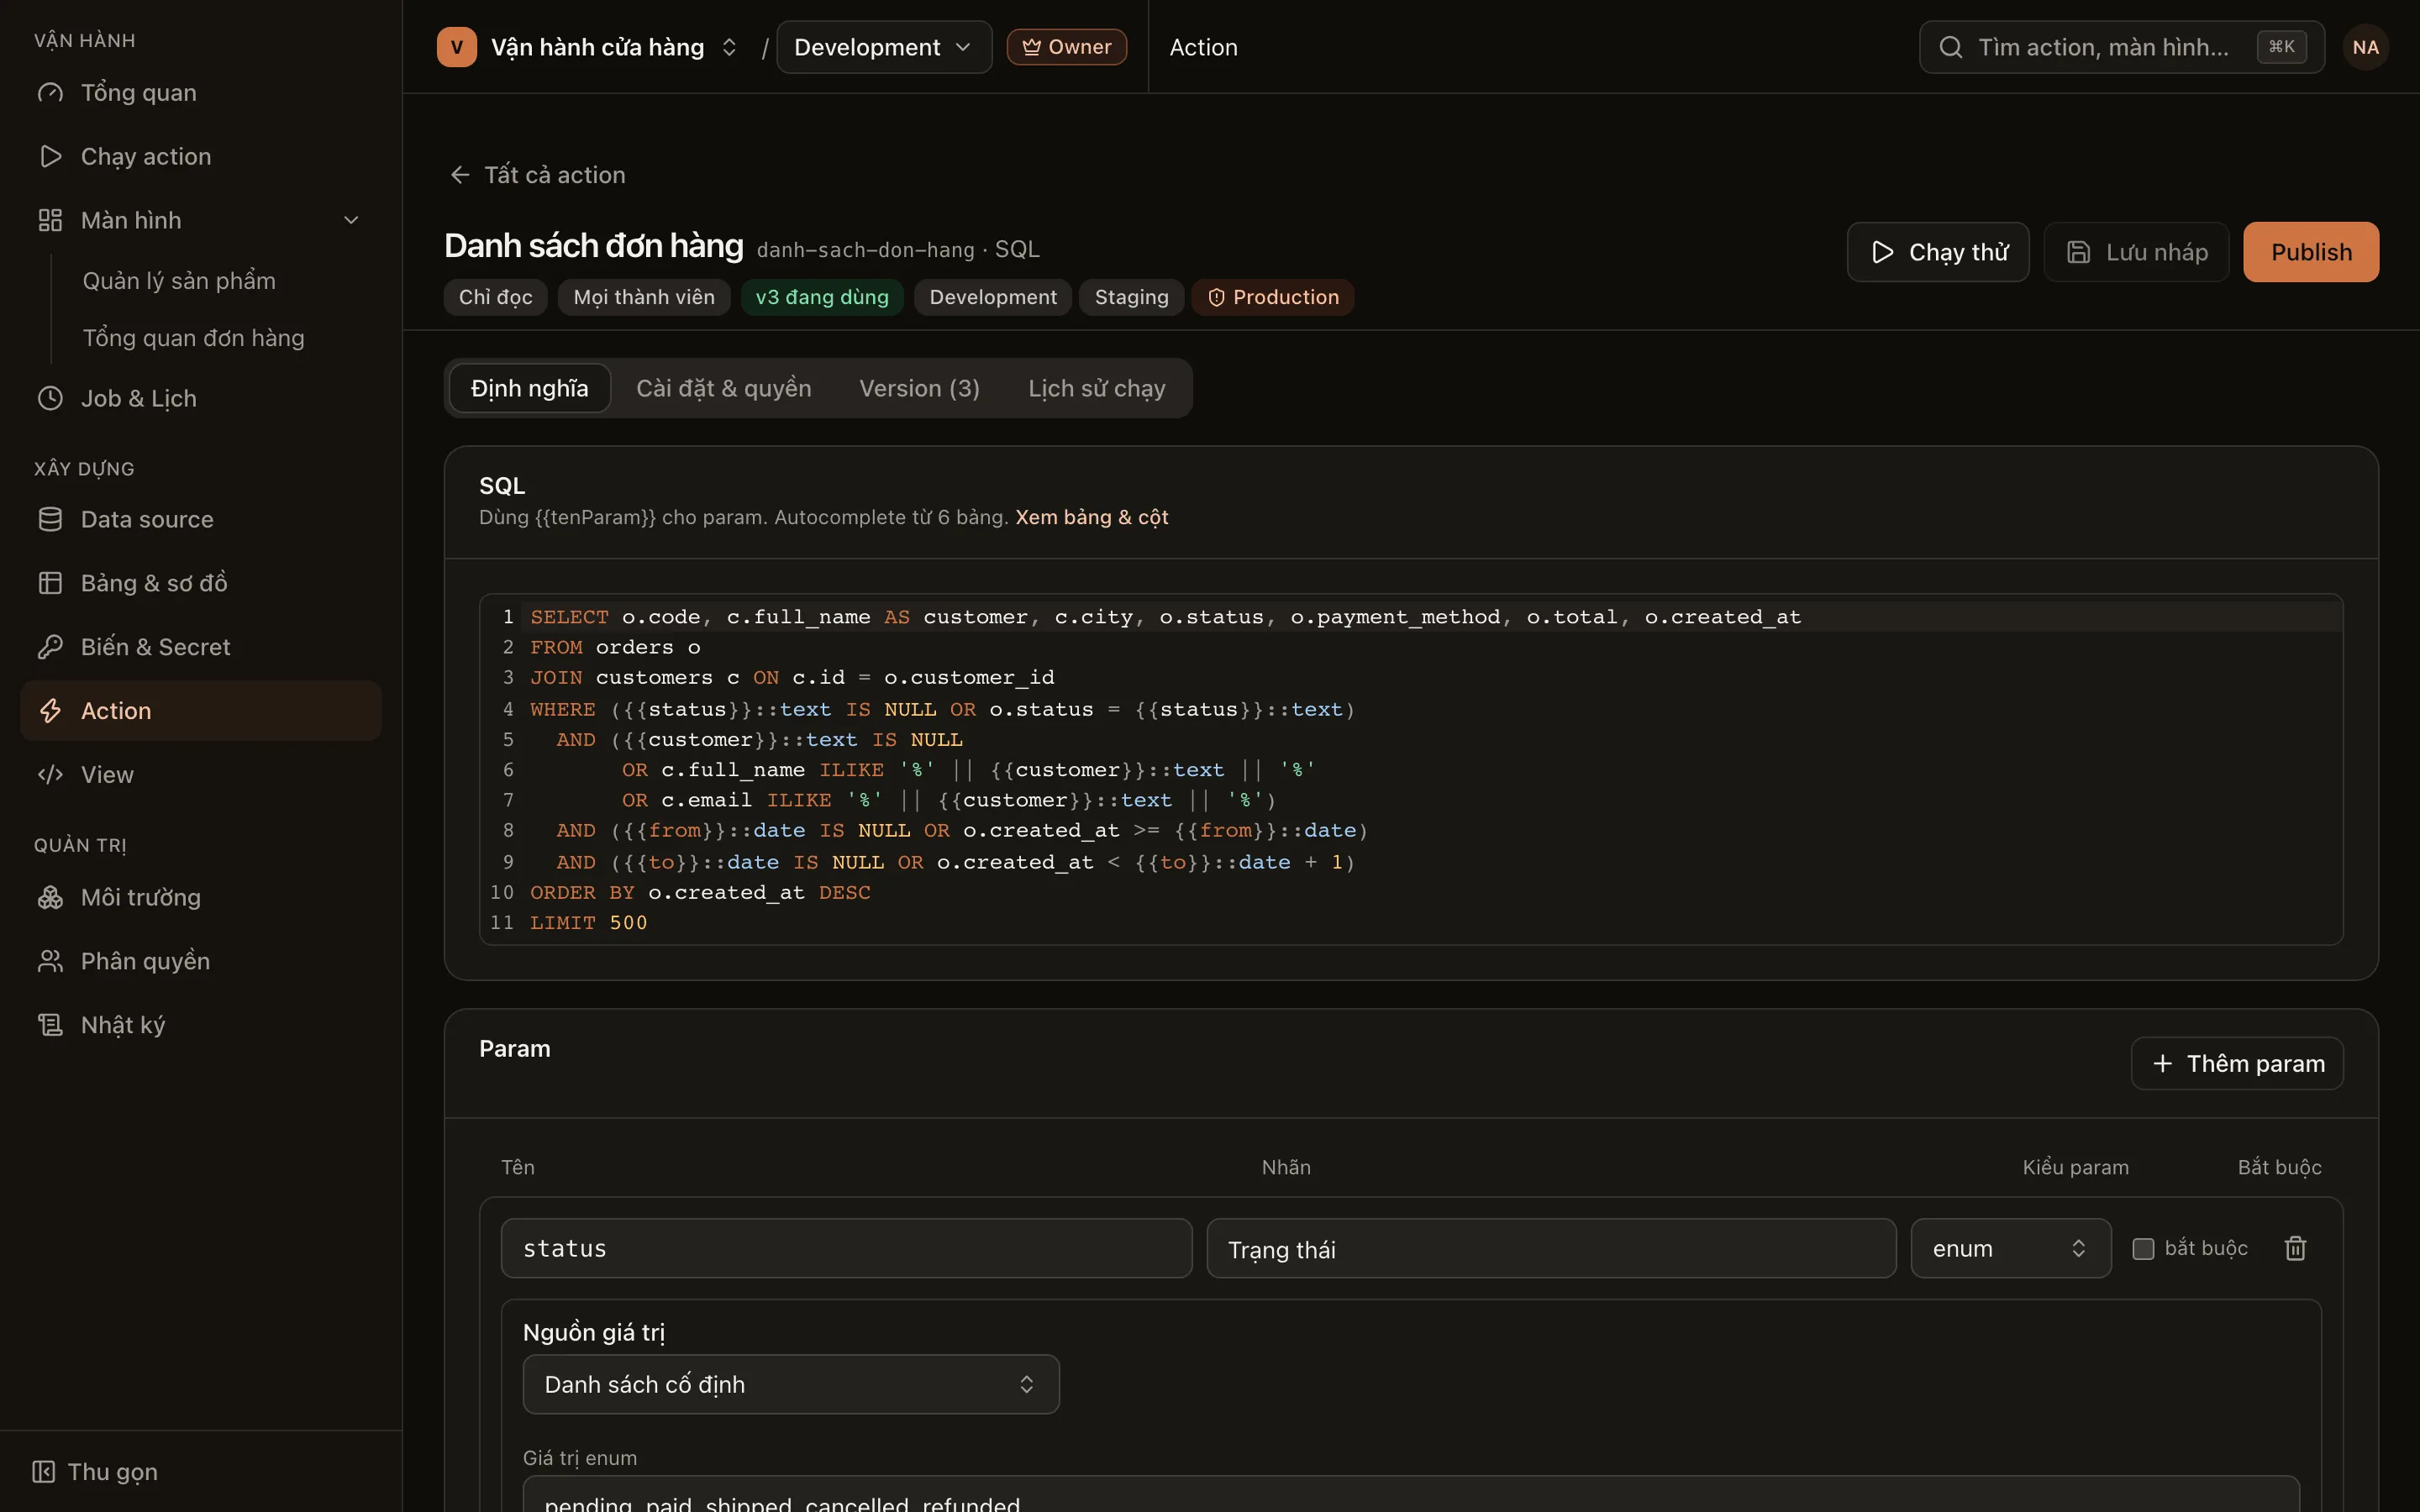Open Data source page
Viewport: 2420px width, 1512px height.
pyautogui.click(x=200, y=519)
